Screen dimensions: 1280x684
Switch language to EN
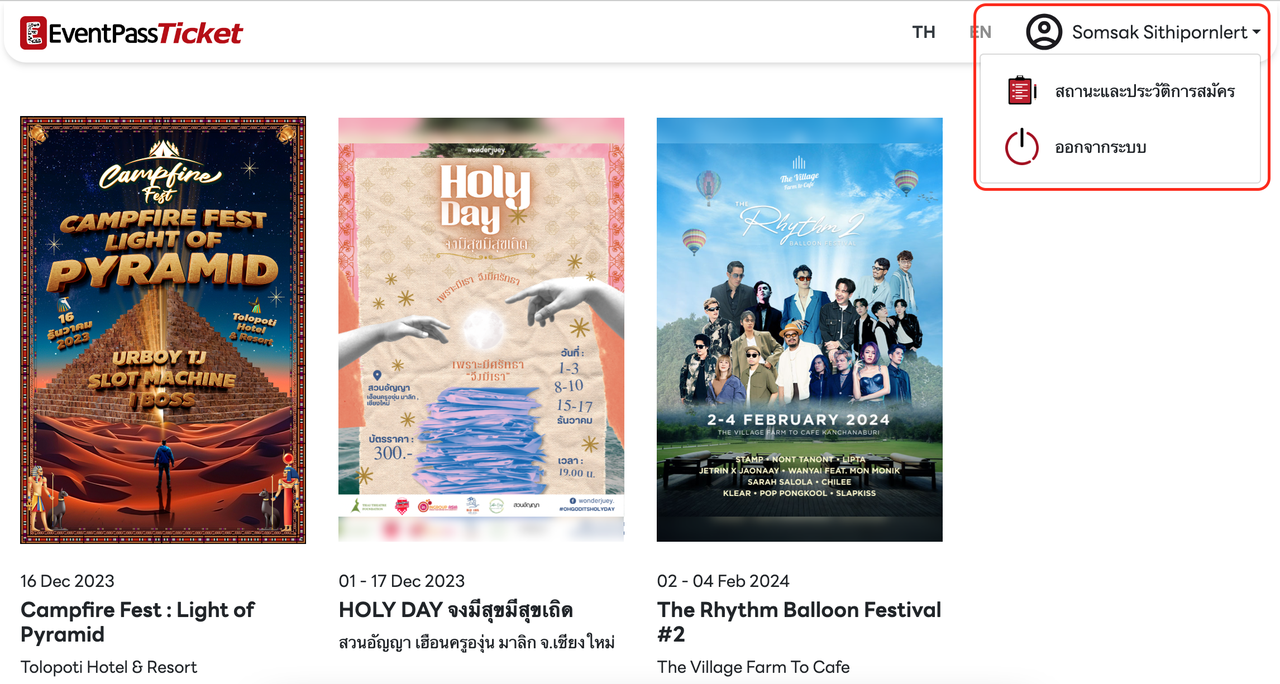click(980, 32)
